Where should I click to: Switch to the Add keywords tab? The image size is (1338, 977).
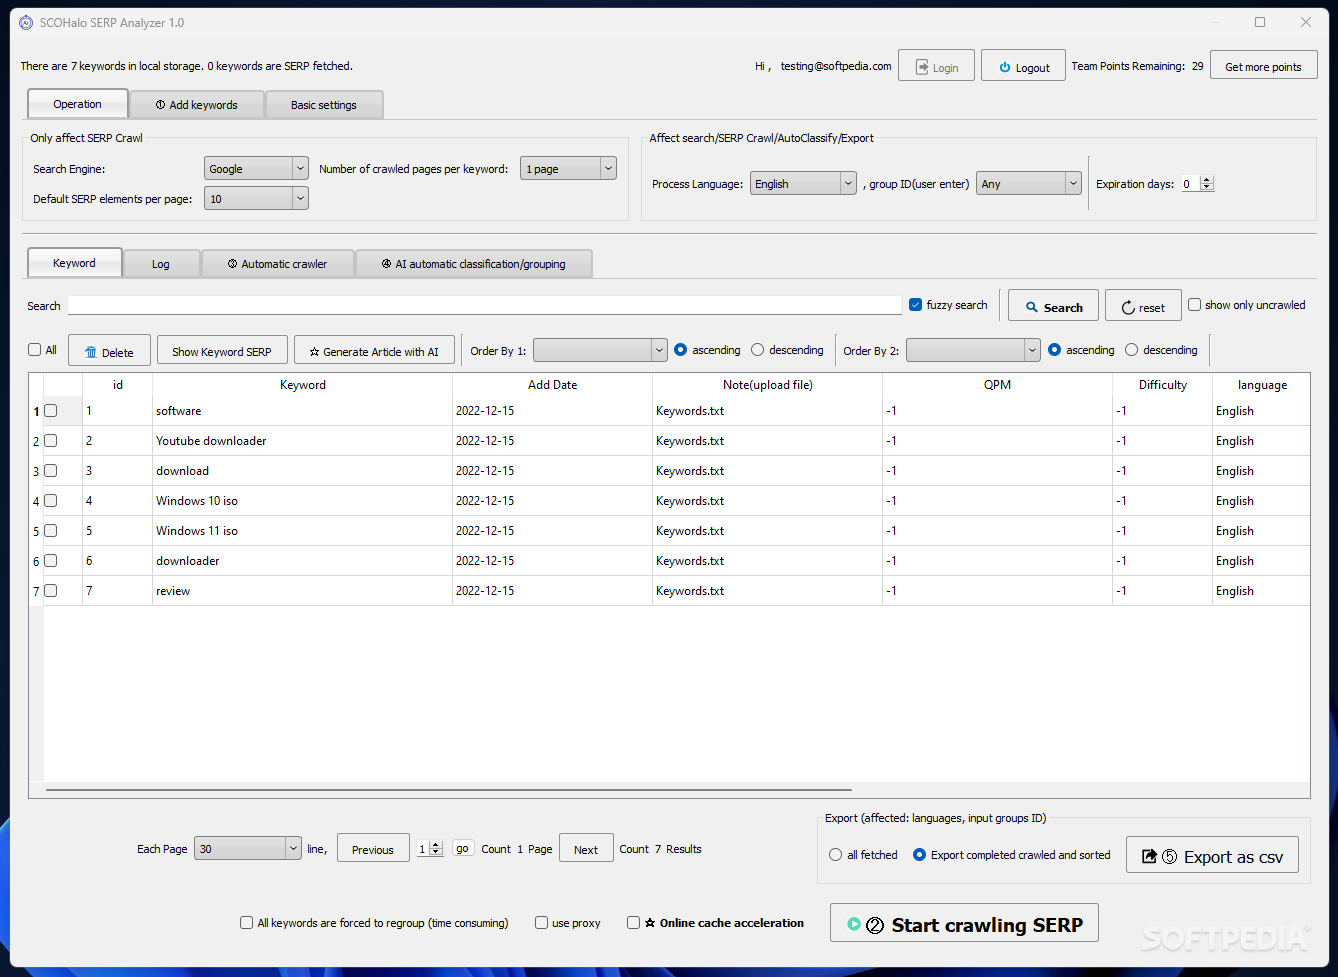197,105
